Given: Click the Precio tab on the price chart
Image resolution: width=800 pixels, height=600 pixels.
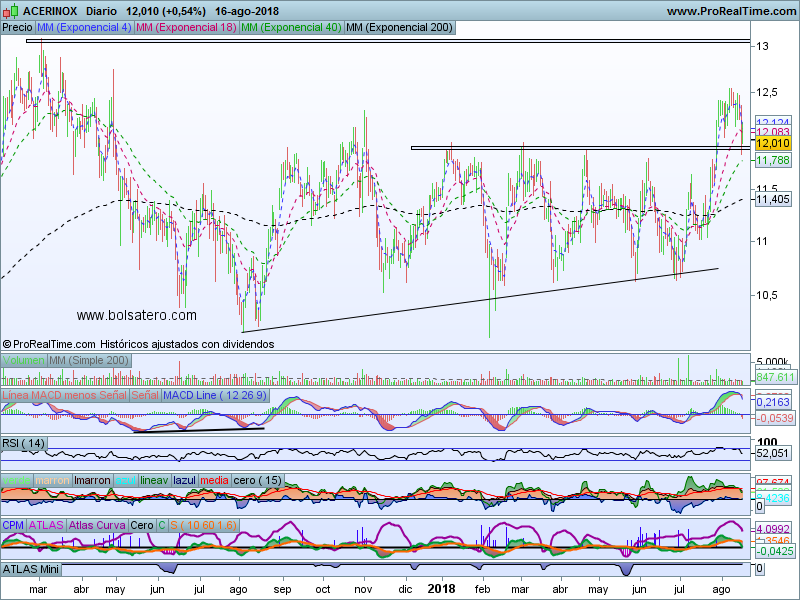Looking at the screenshot, I should click(x=16, y=28).
